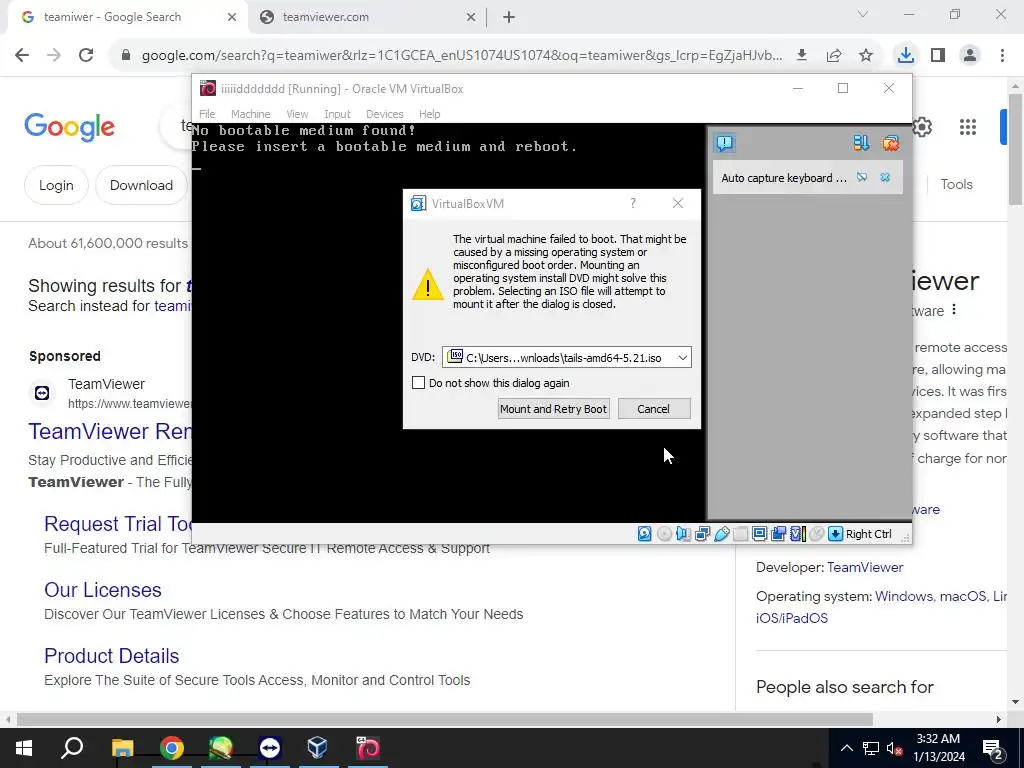This screenshot has width=1024, height=768.
Task: Go back in Chrome
Action: 22,55
